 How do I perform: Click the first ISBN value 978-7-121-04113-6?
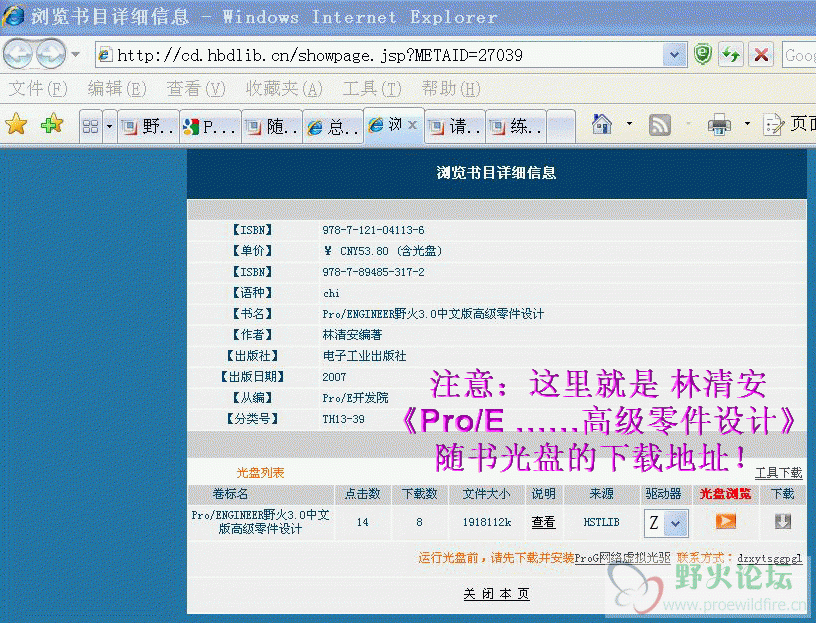pyautogui.click(x=373, y=230)
